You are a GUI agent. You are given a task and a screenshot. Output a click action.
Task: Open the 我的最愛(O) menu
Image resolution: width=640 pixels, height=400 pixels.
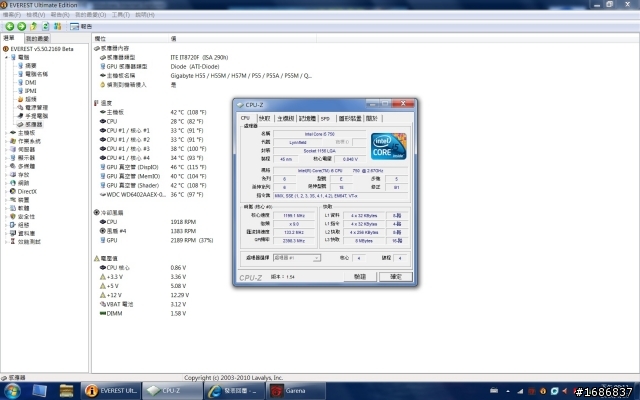point(91,15)
